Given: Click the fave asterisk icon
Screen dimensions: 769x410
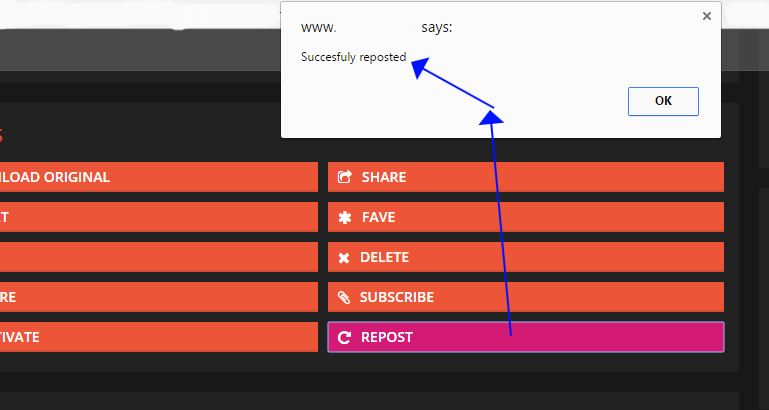Looking at the screenshot, I should pyautogui.click(x=345, y=217).
